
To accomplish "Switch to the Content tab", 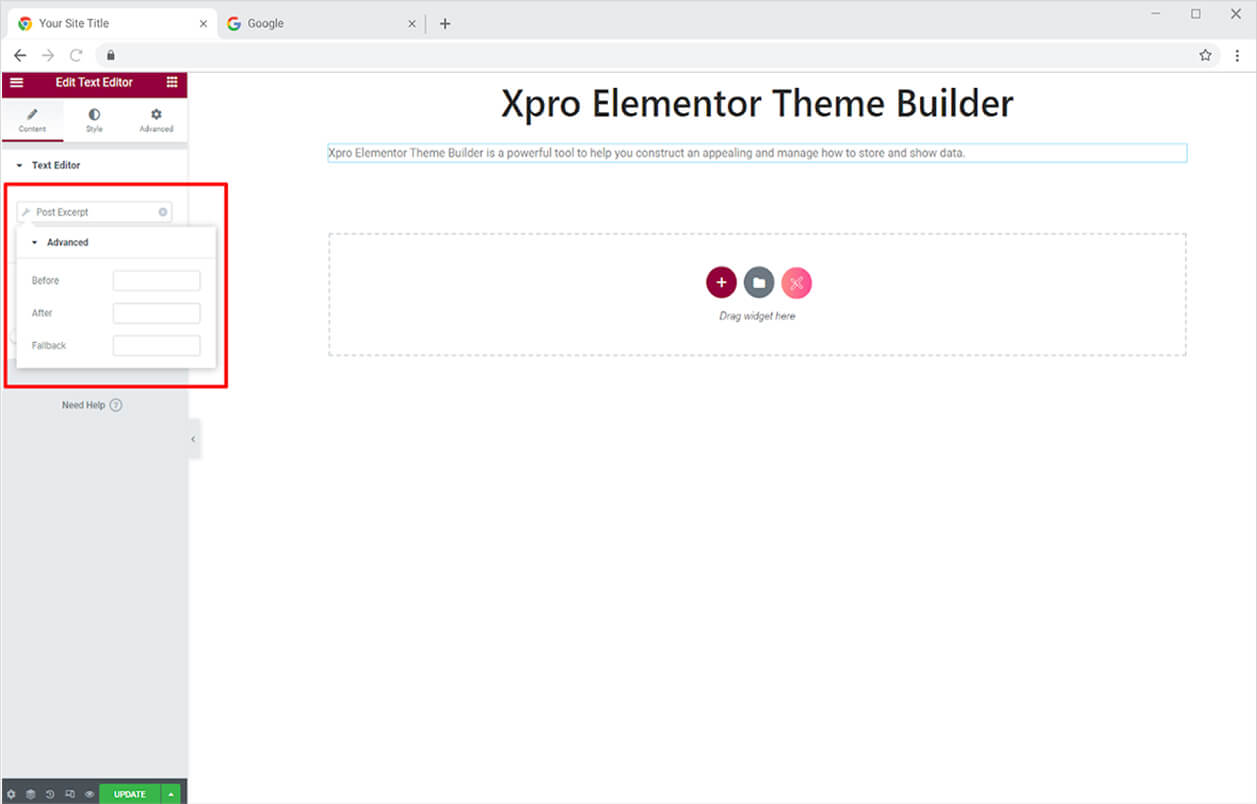I will pos(32,120).
